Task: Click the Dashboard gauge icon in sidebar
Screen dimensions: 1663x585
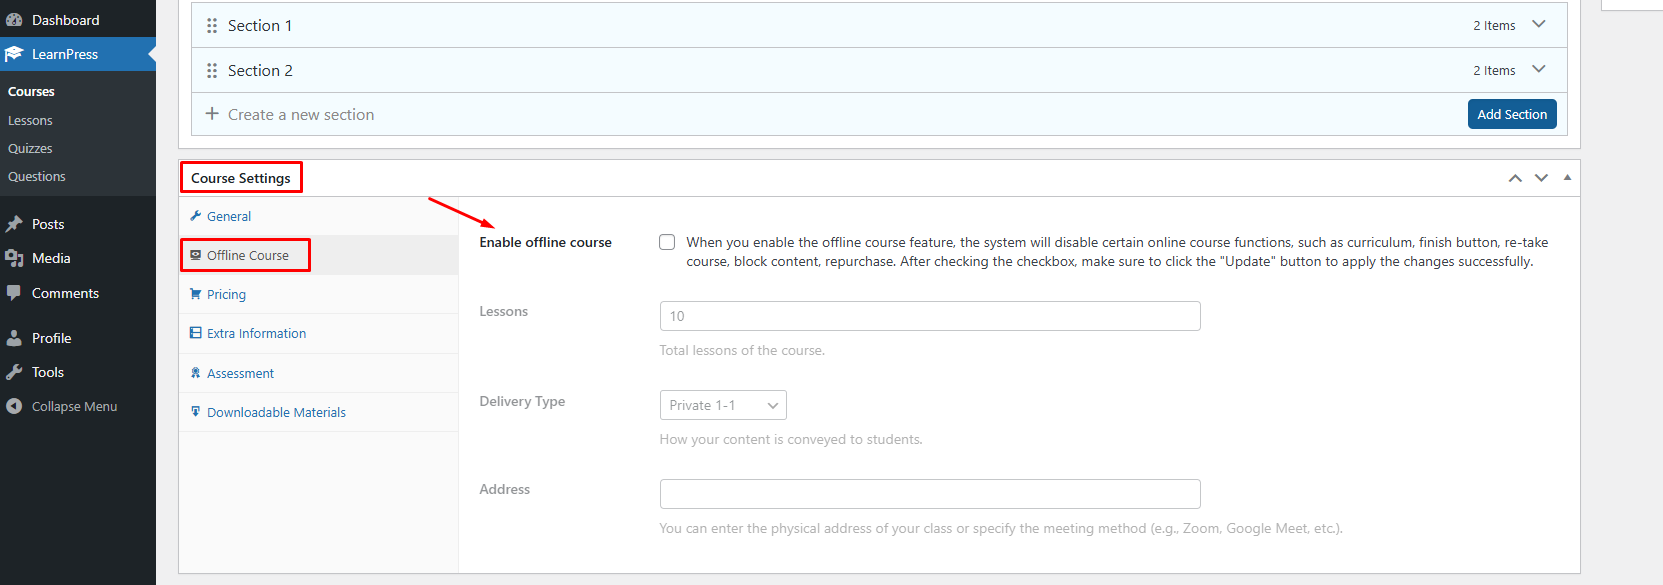Action: coord(14,20)
